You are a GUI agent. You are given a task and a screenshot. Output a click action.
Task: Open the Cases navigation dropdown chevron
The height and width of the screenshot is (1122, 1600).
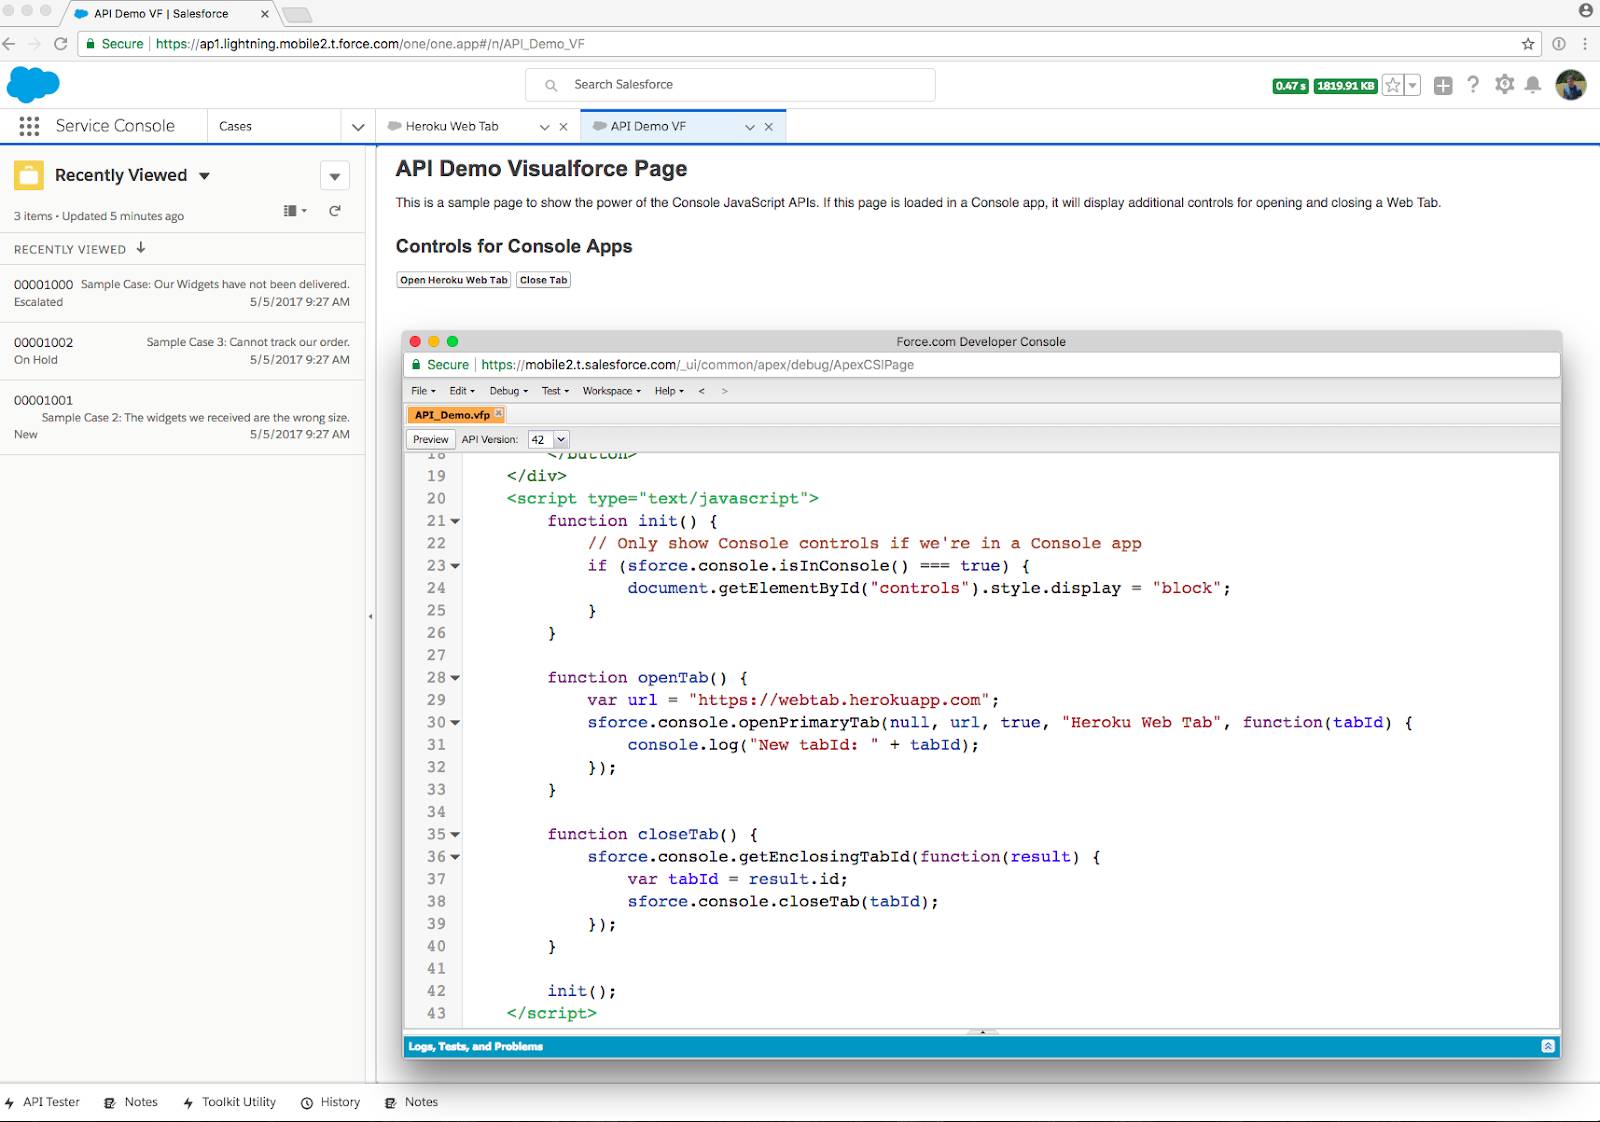click(358, 127)
